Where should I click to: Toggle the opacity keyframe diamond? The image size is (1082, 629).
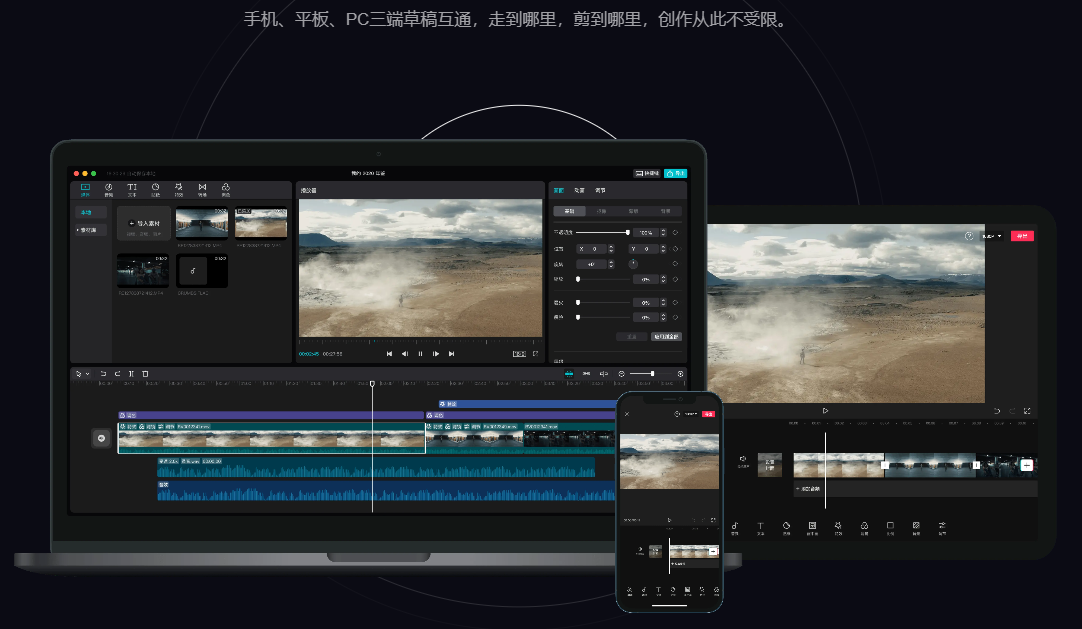tap(675, 232)
